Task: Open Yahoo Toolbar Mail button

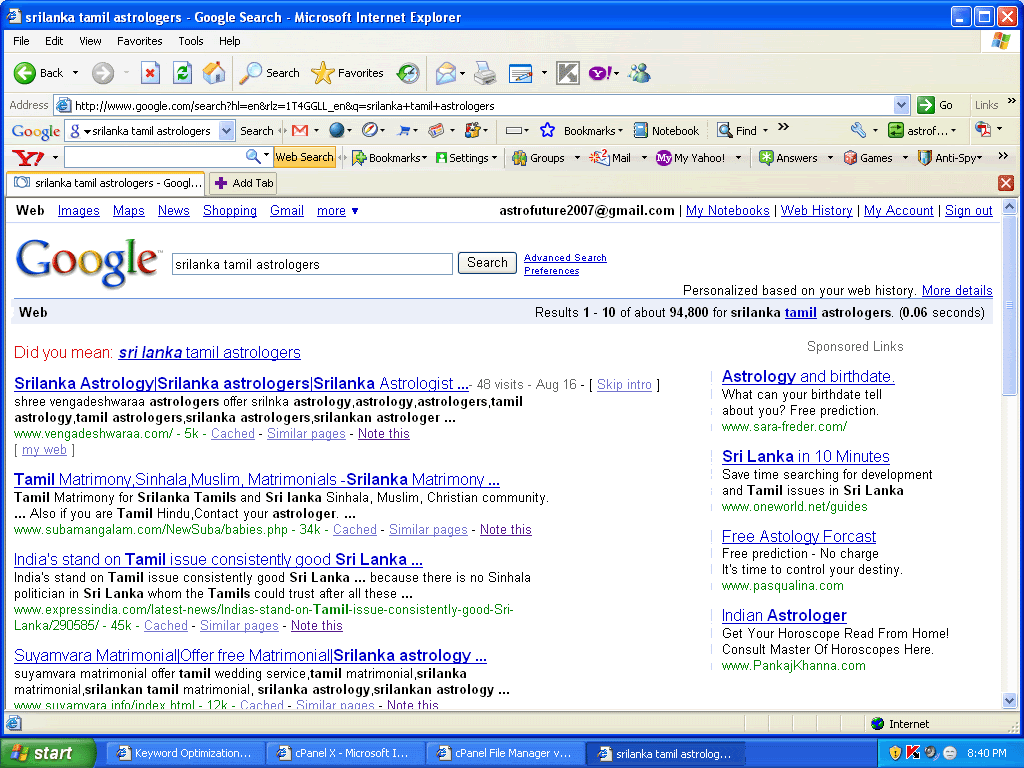Action: [611, 157]
